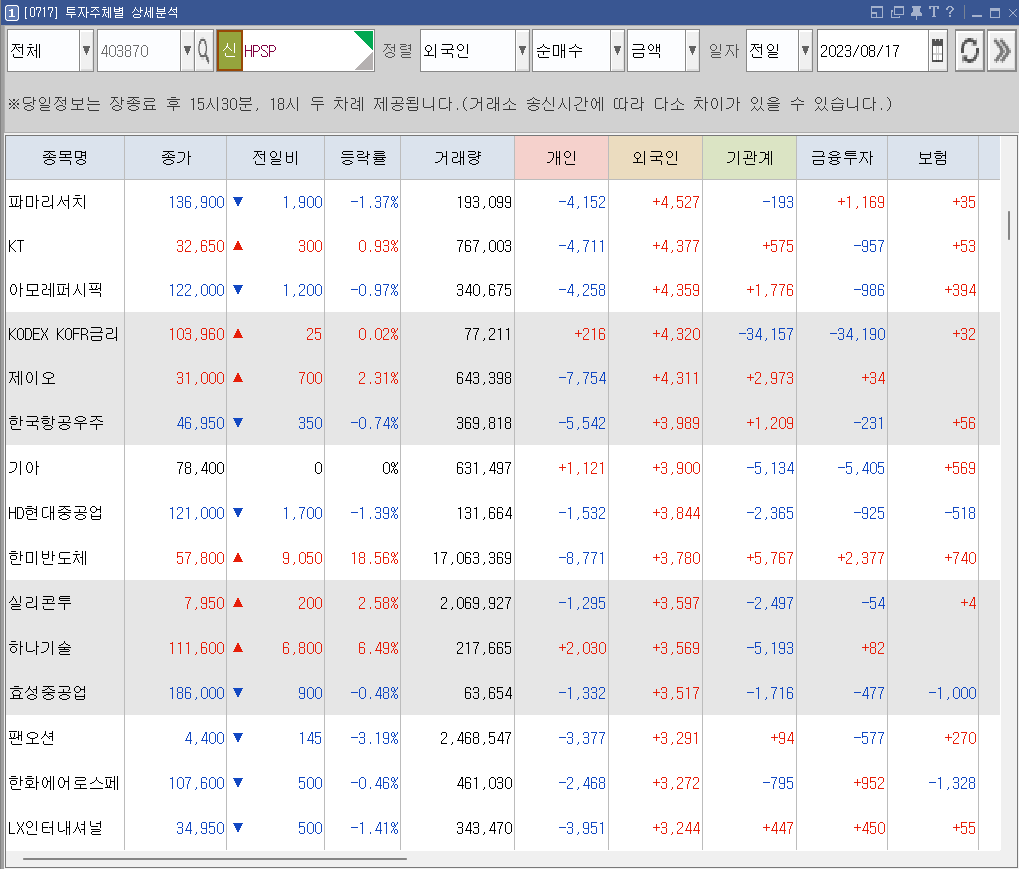This screenshot has width=1019, height=869.
Task: Select the 기아 row name
Action: click(x=24, y=468)
